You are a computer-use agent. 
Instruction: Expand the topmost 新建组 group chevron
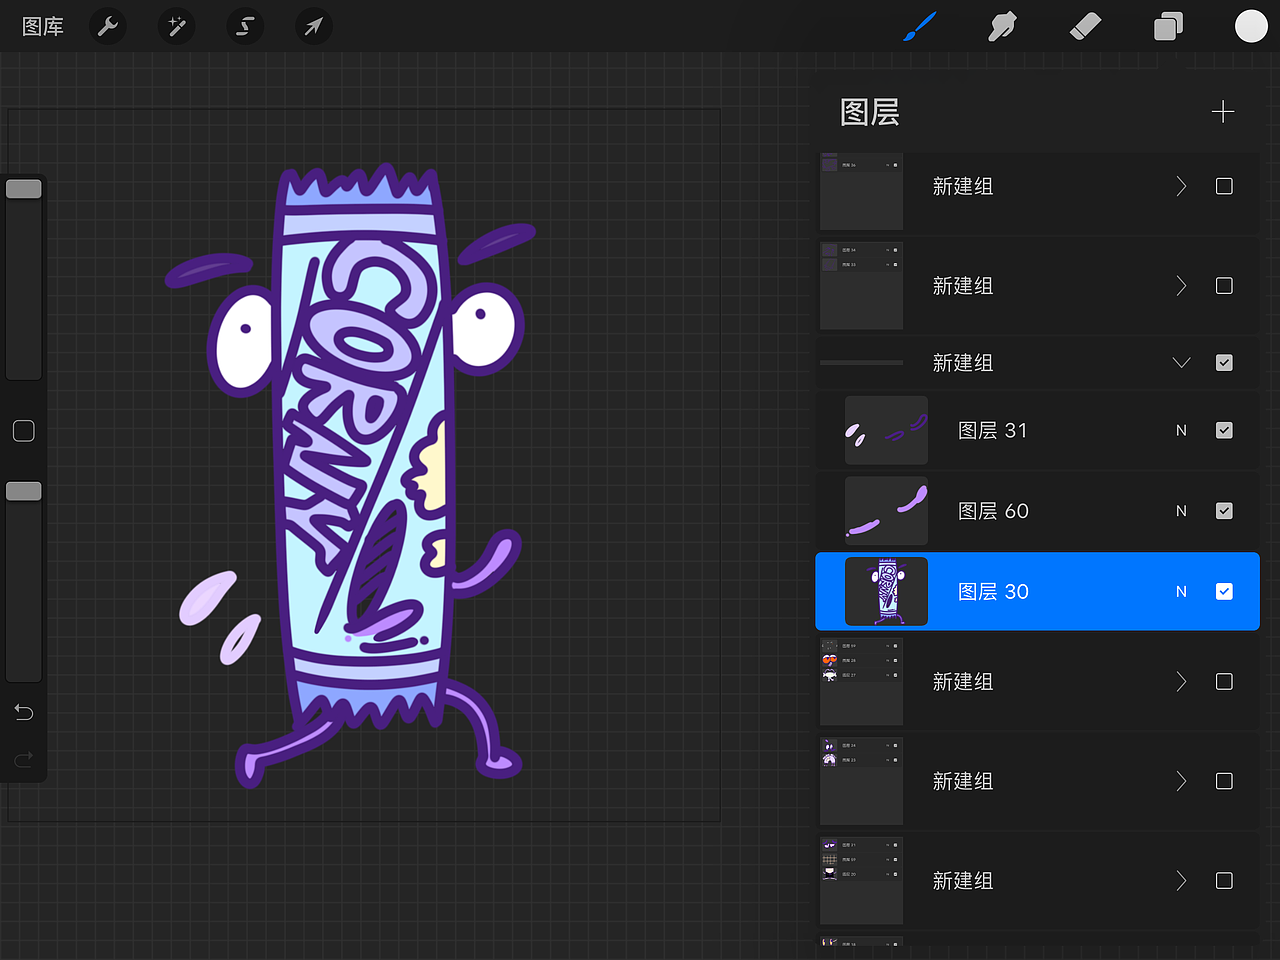click(x=1181, y=186)
